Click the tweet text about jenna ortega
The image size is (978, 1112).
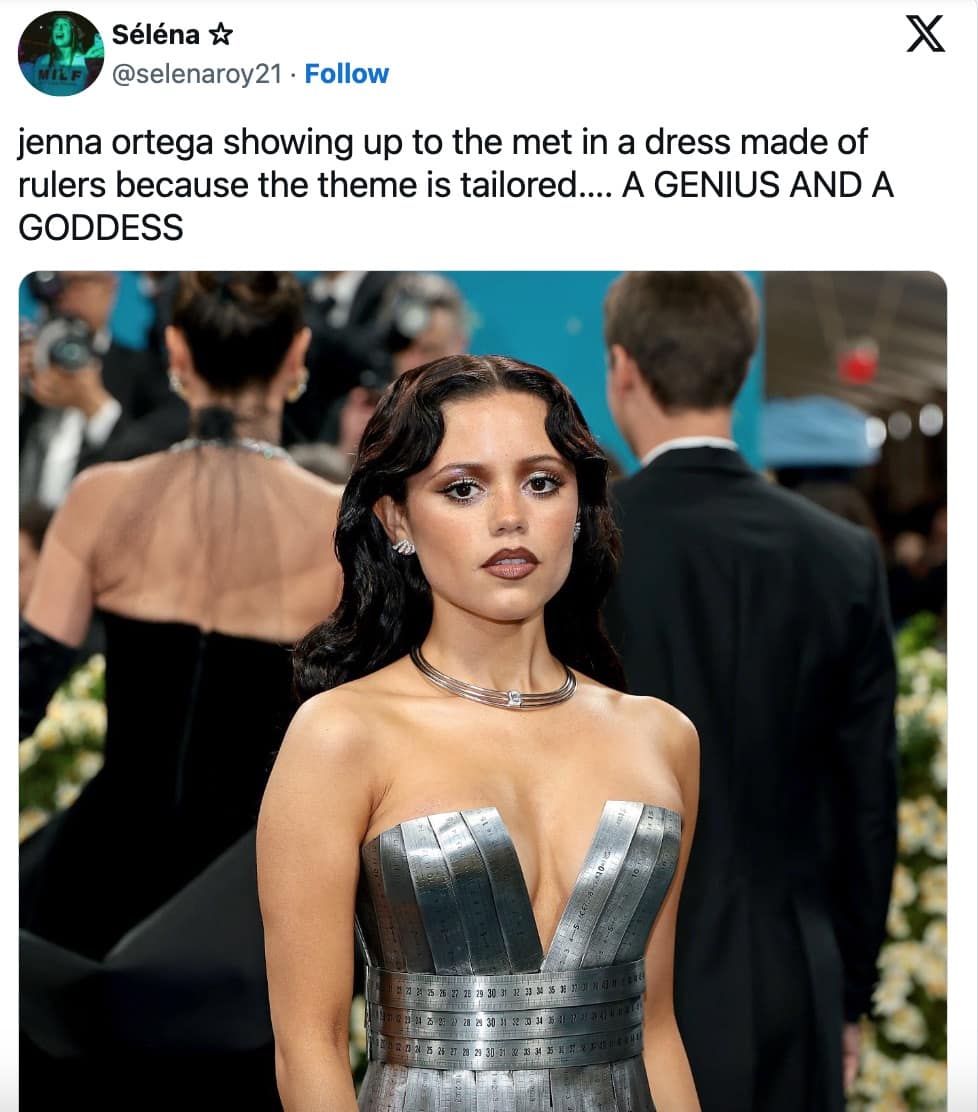coord(455,184)
